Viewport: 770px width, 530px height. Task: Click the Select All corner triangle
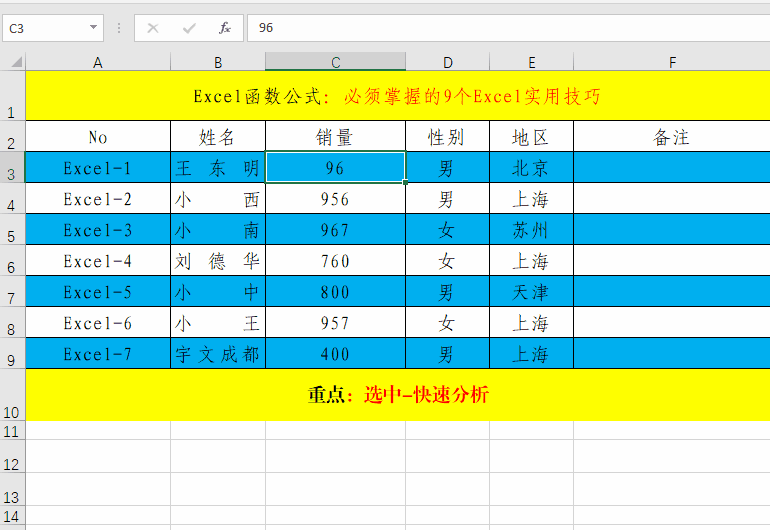17,61
